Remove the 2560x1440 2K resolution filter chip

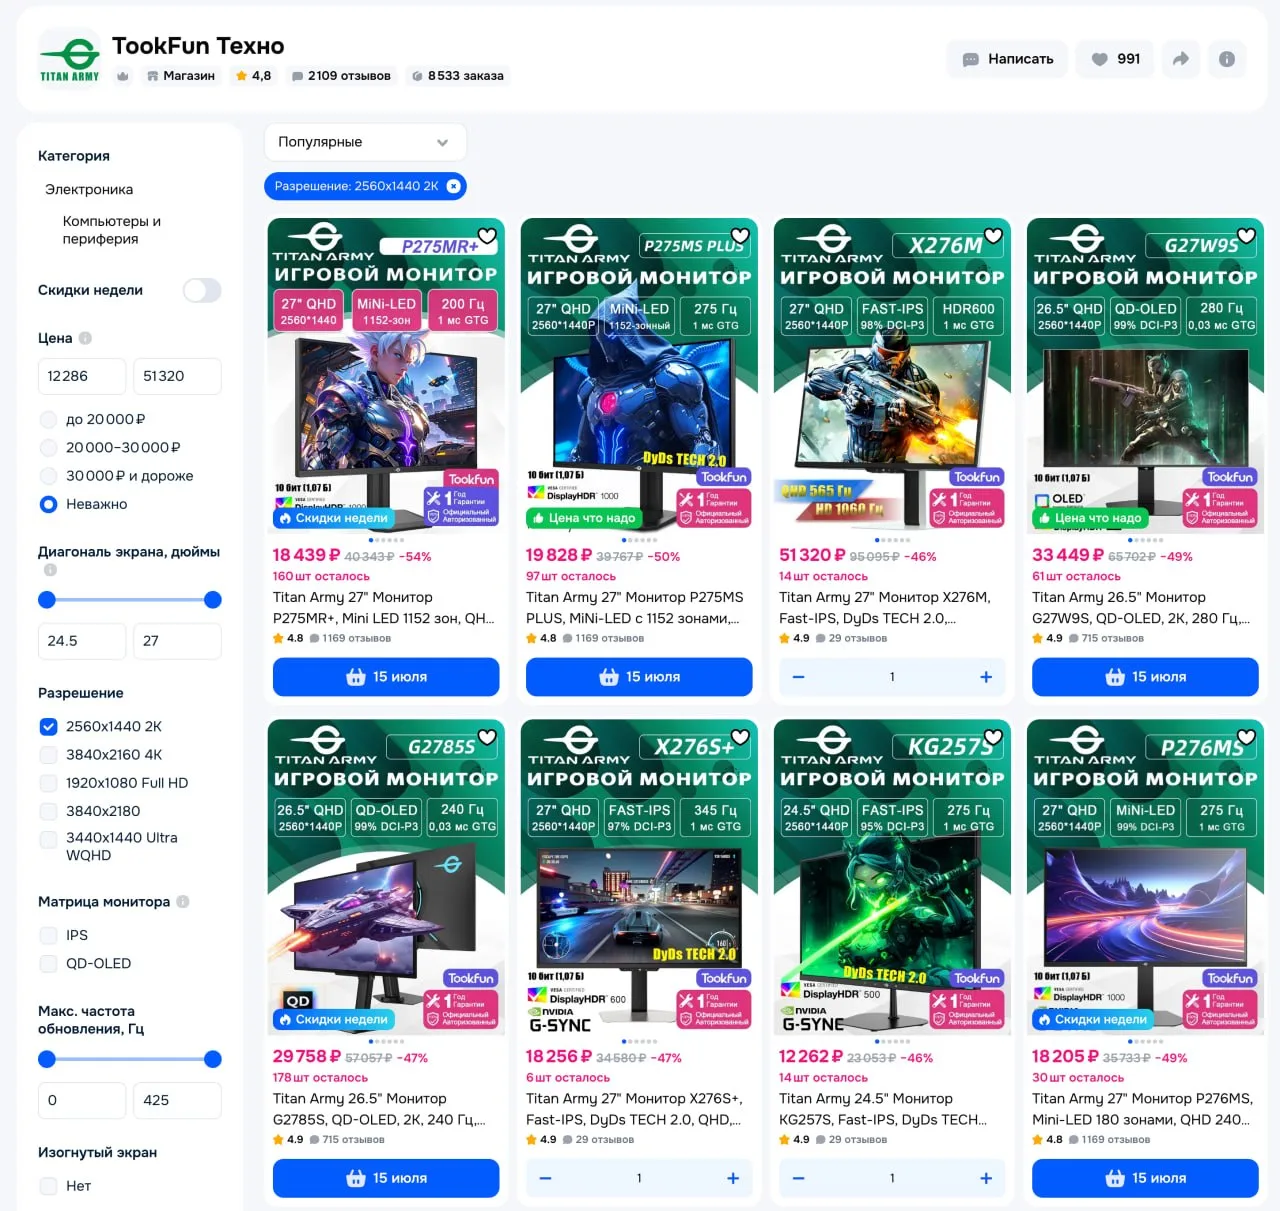click(454, 186)
